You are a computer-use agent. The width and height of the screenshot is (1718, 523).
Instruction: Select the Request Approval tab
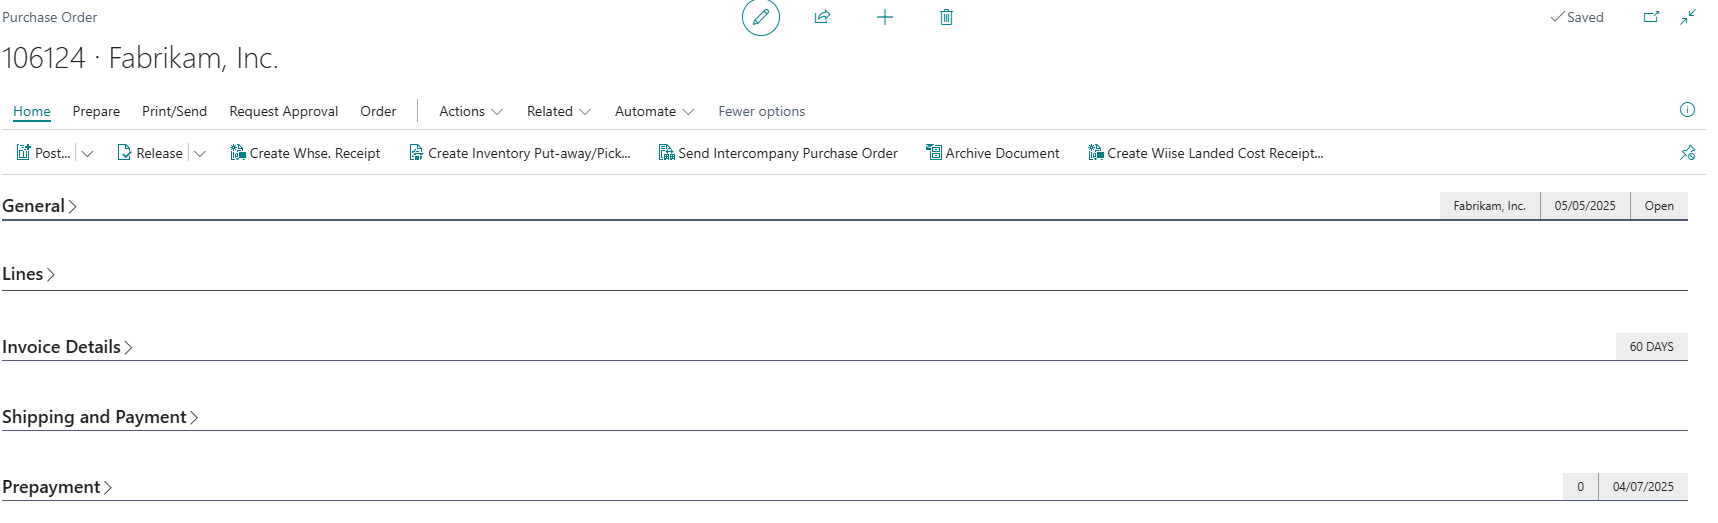283,111
